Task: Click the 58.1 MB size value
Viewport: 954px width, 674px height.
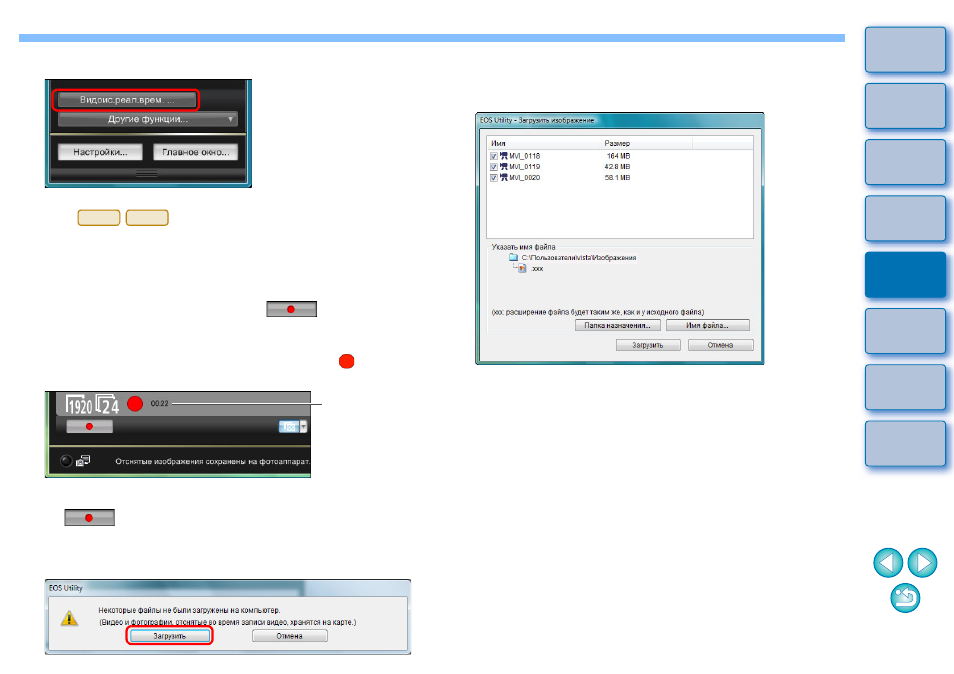Action: pyautogui.click(x=617, y=178)
